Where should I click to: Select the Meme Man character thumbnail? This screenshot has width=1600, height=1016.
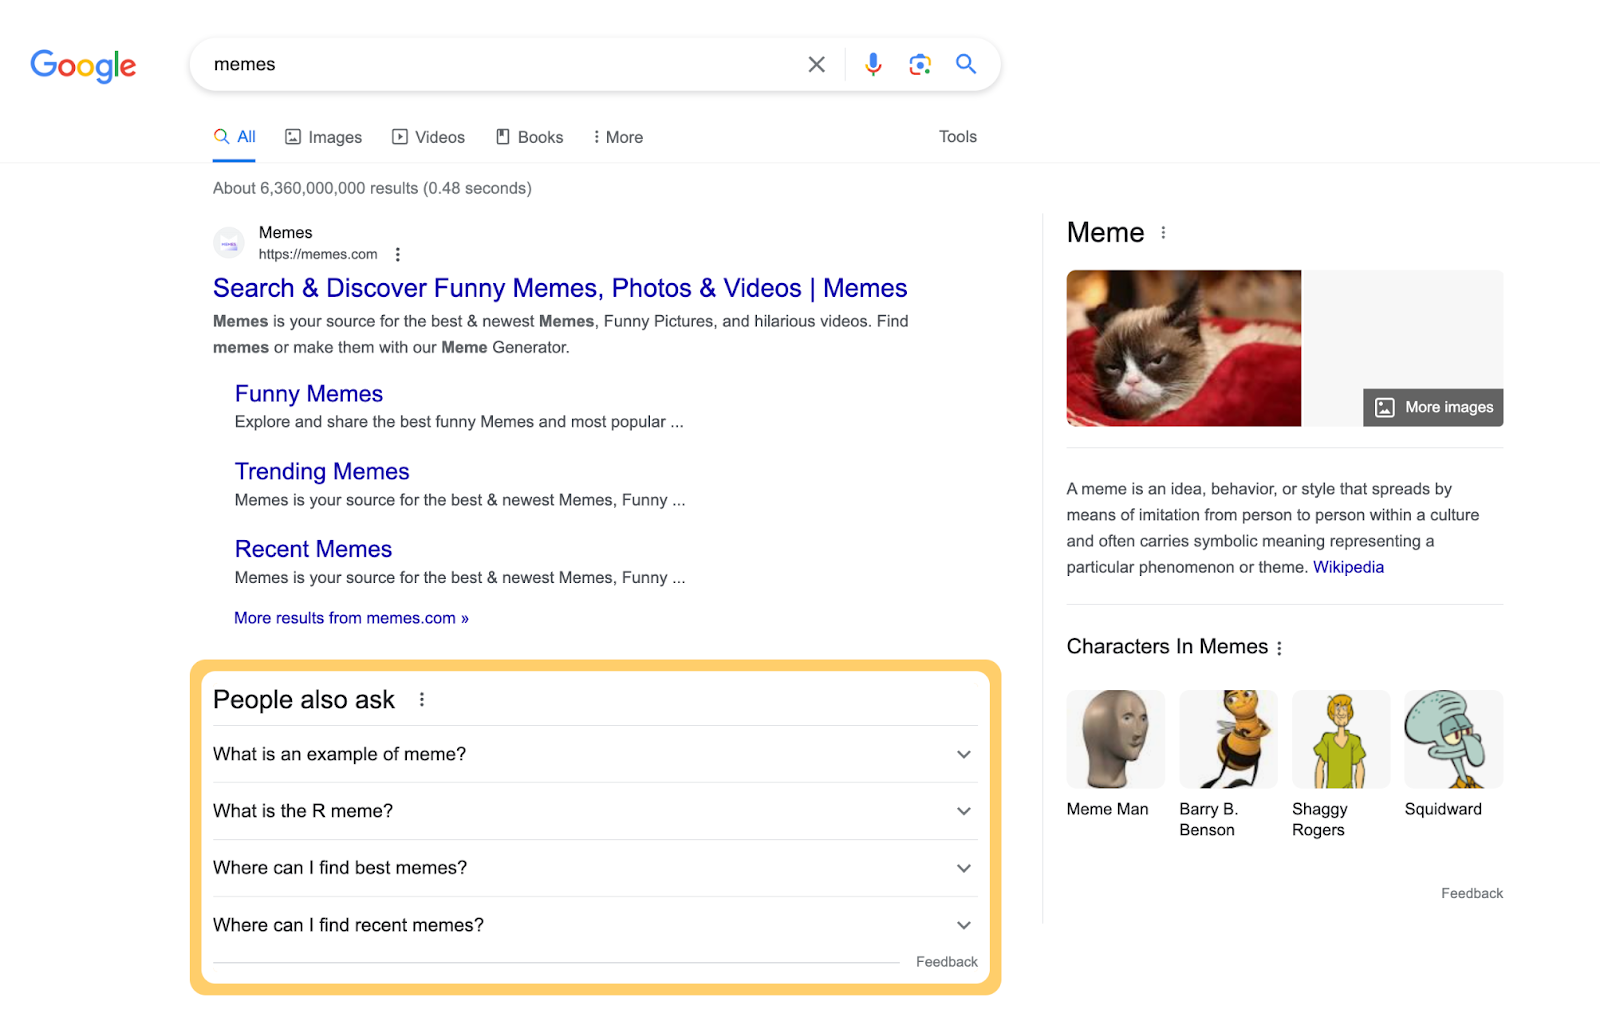click(1116, 739)
